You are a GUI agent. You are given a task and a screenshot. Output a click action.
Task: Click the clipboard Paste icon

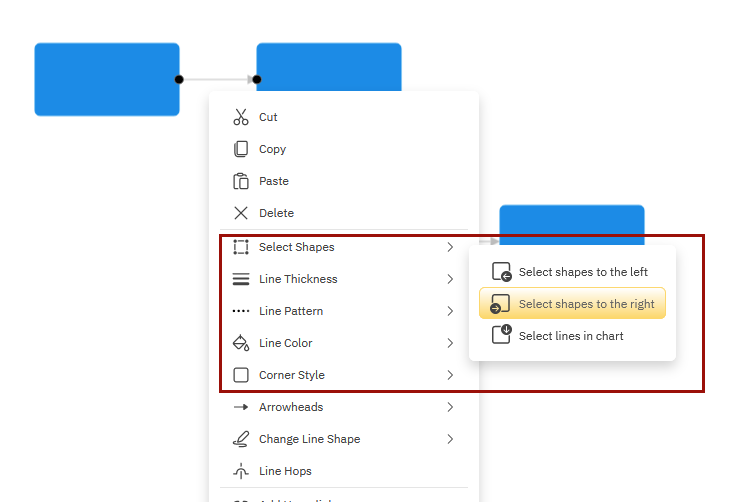pos(240,181)
